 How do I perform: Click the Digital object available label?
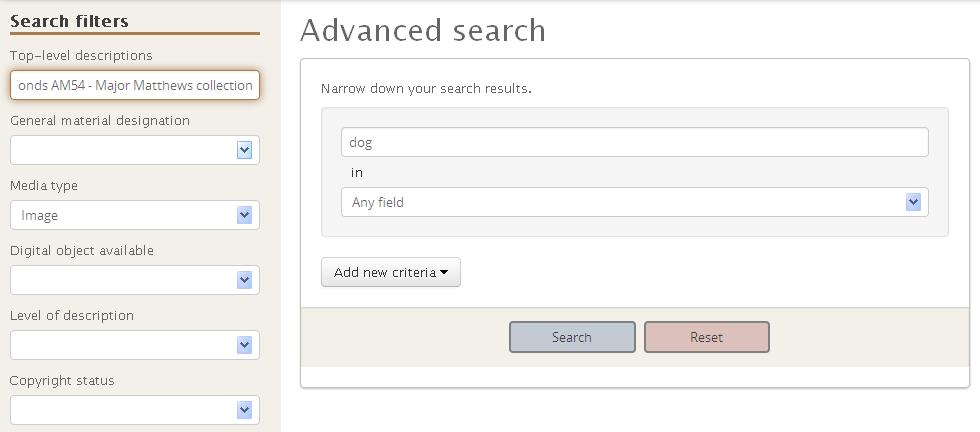82,250
